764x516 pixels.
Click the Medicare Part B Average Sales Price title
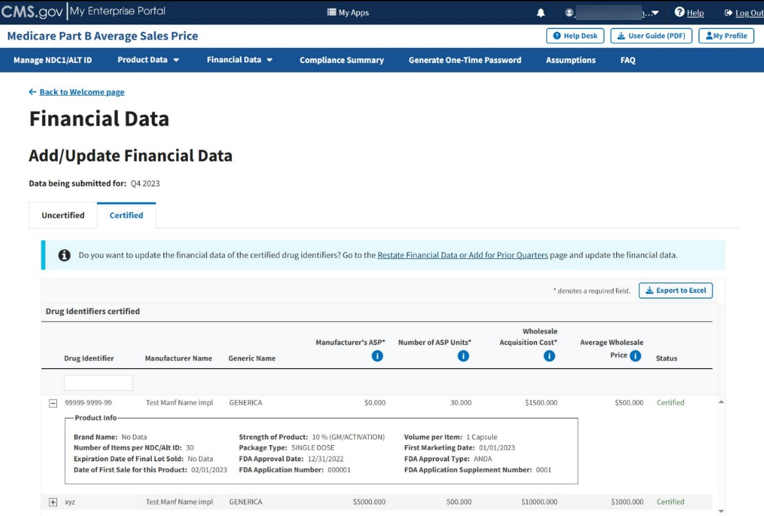[103, 36]
